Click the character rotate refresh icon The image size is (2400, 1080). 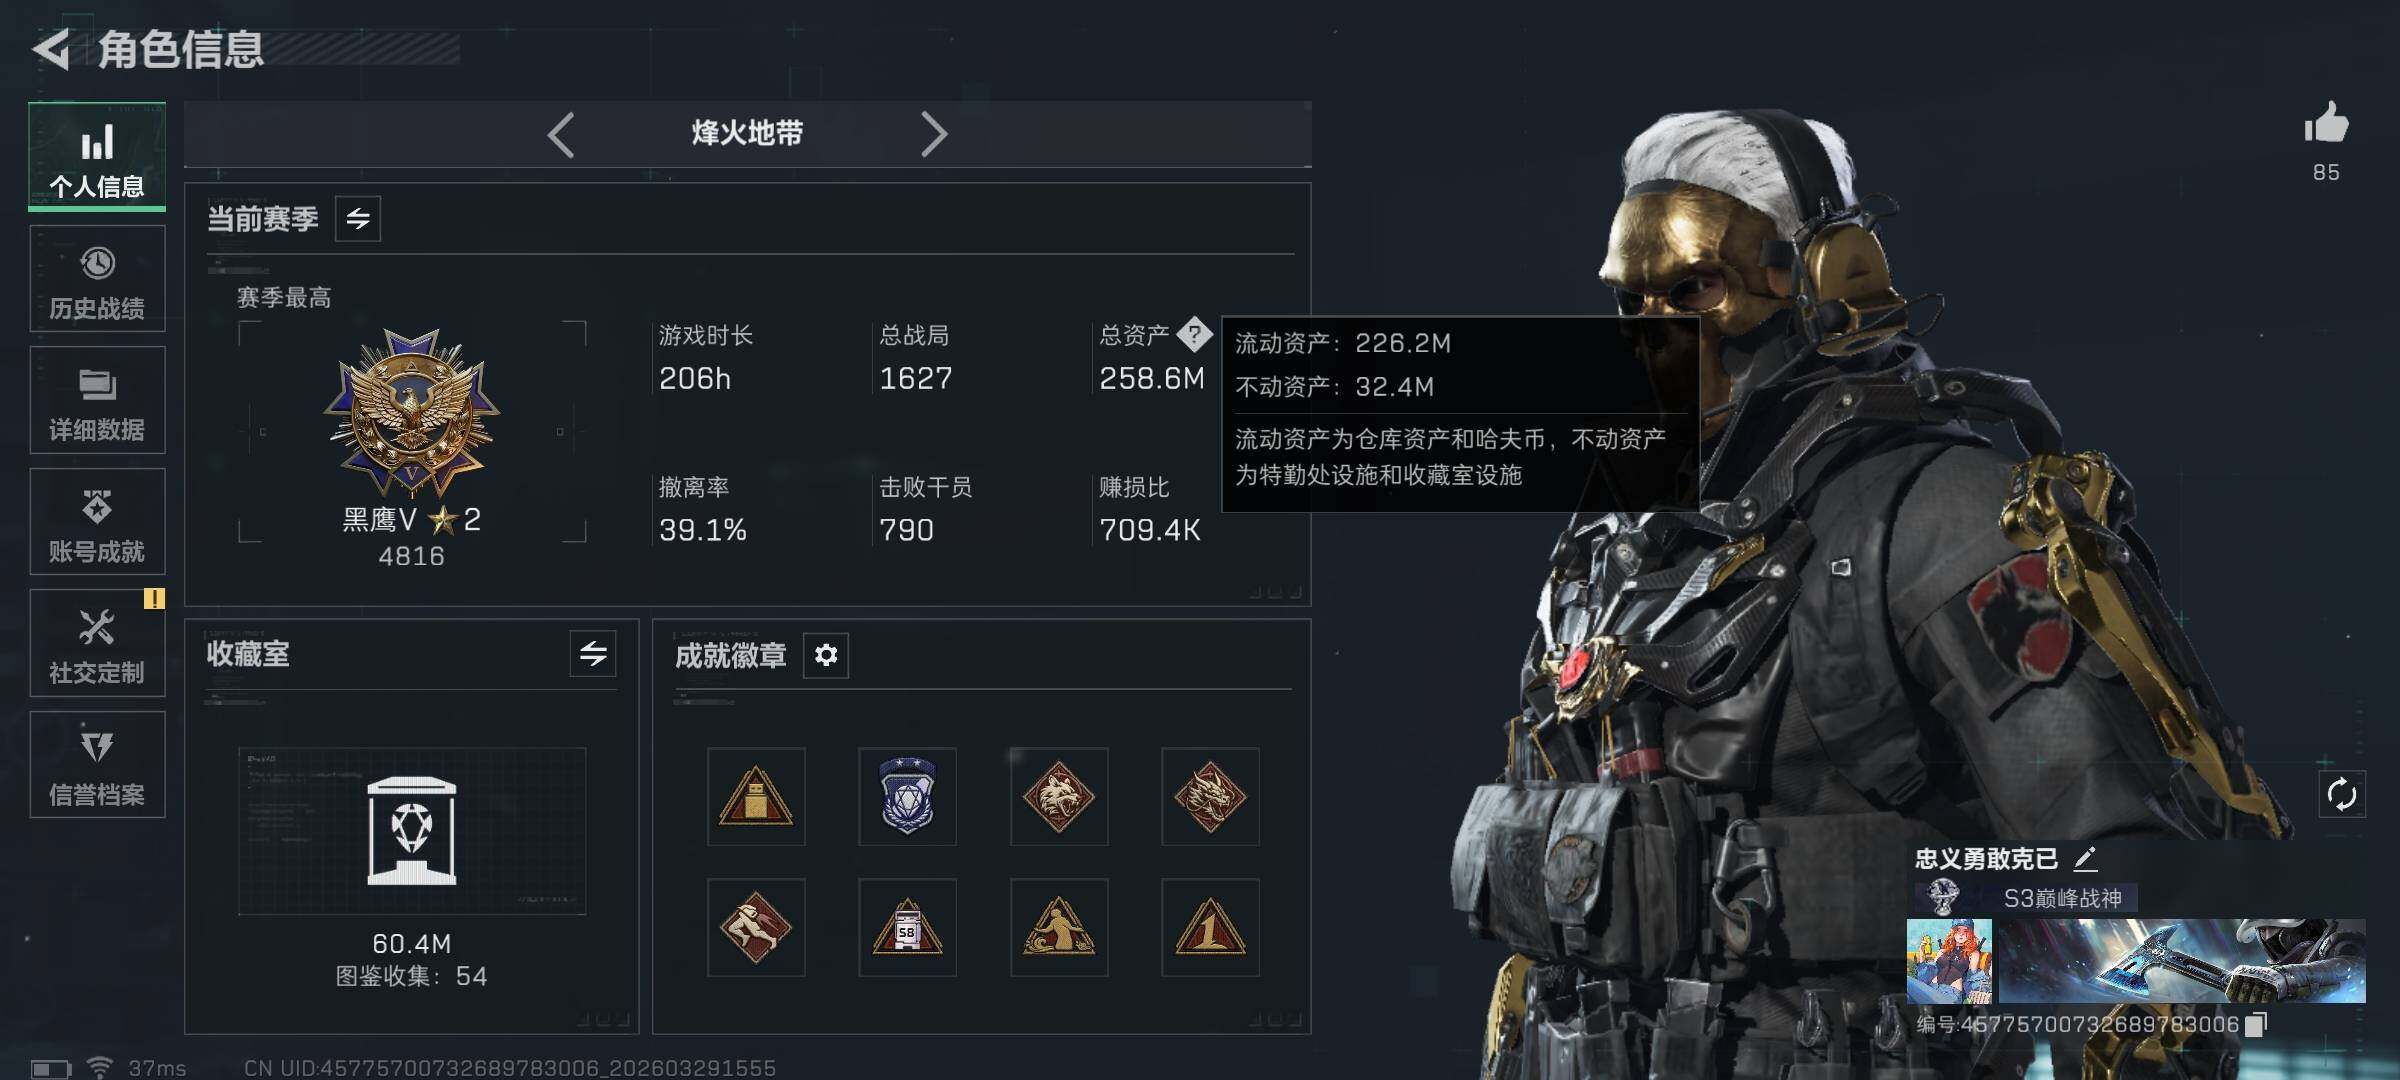pyautogui.click(x=2342, y=795)
